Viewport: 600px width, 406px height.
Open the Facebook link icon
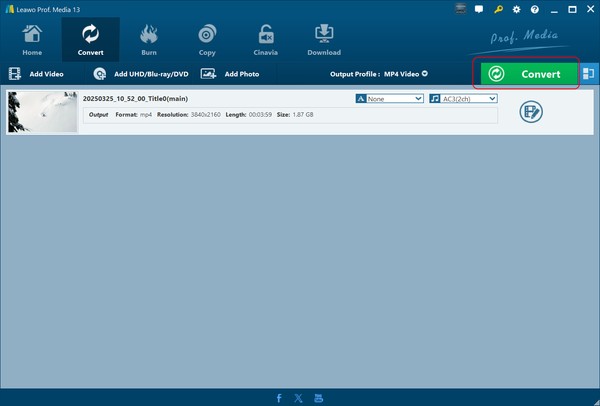coord(279,398)
